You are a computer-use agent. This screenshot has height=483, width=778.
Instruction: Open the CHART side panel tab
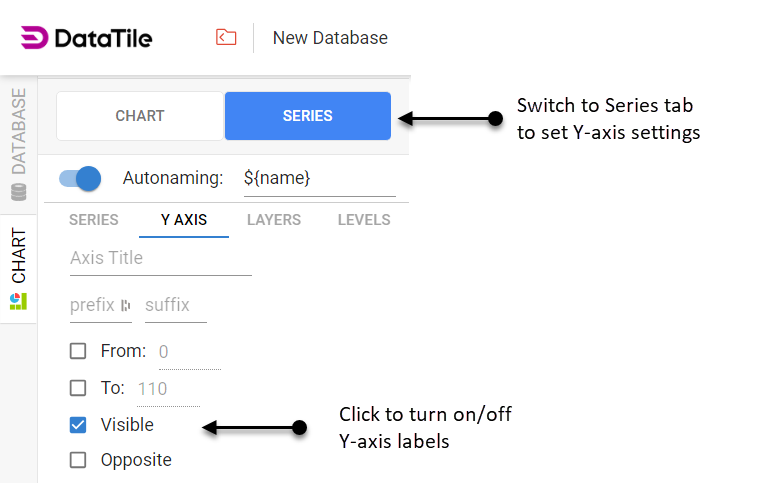point(18,268)
